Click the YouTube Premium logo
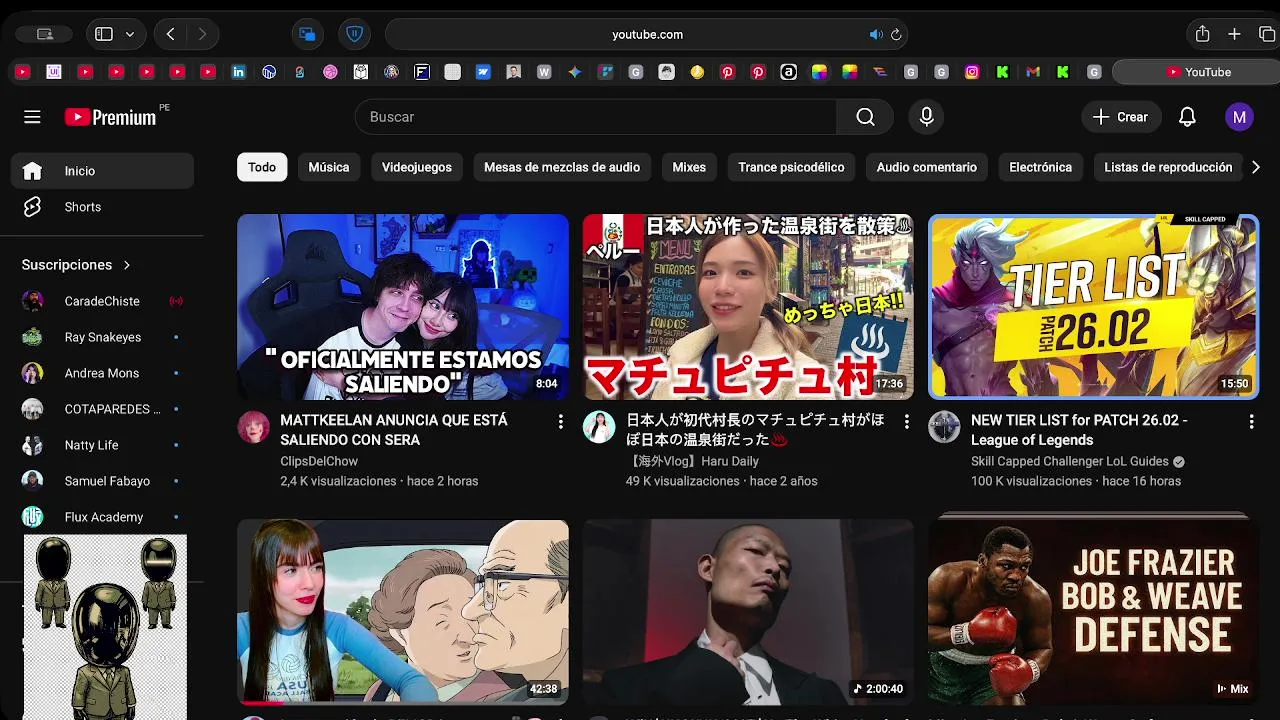Image resolution: width=1280 pixels, height=720 pixels. (x=110, y=117)
